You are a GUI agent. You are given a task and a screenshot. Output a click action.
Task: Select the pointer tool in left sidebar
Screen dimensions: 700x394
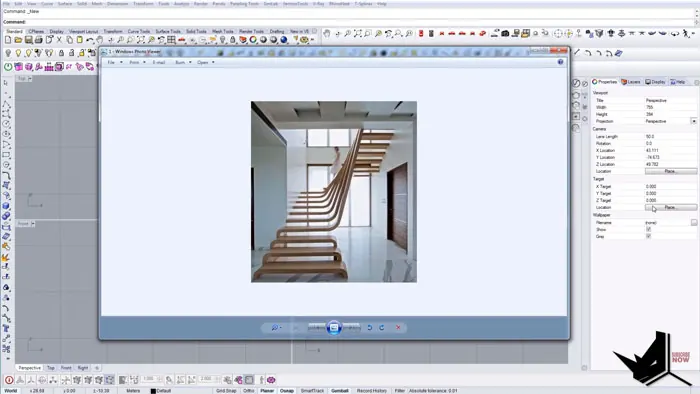6,83
